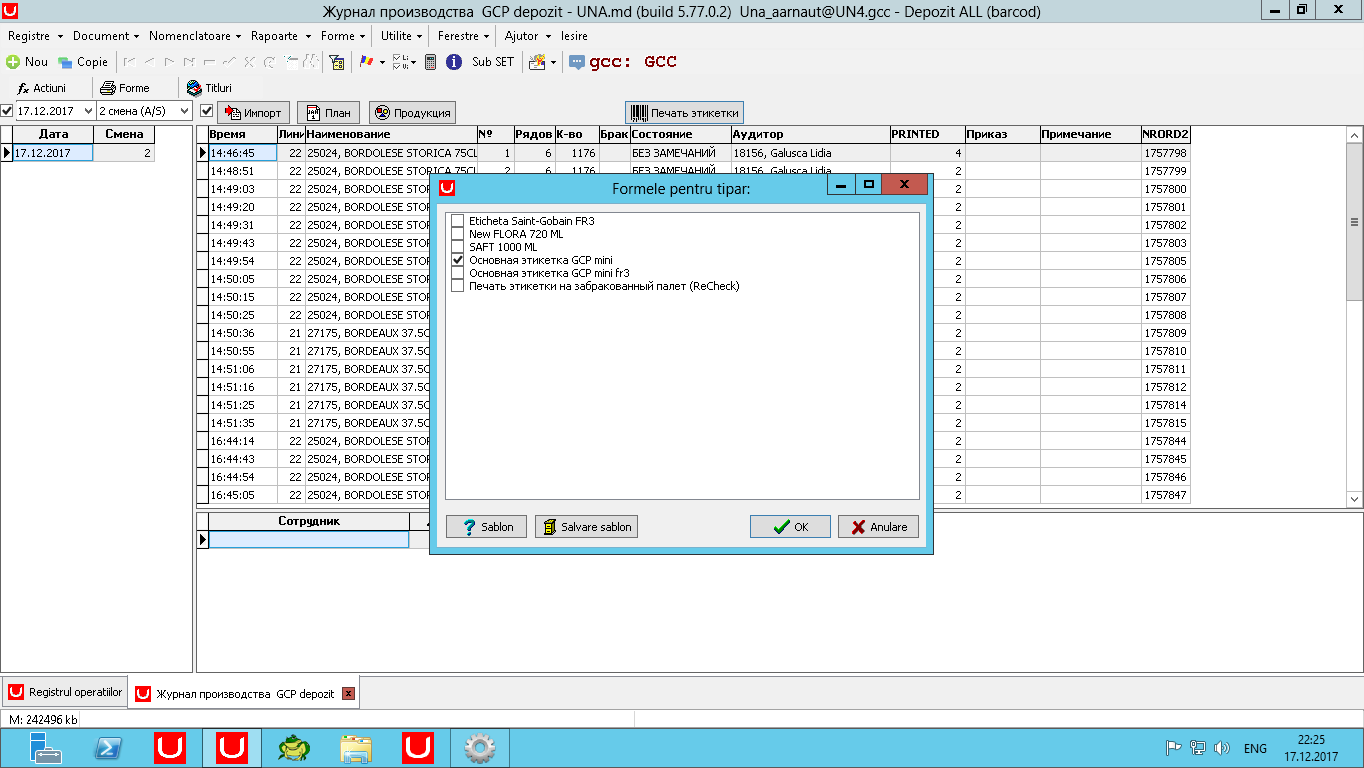Click the Sablon button in the dialog
This screenshot has height=768, width=1364.
pyautogui.click(x=486, y=527)
